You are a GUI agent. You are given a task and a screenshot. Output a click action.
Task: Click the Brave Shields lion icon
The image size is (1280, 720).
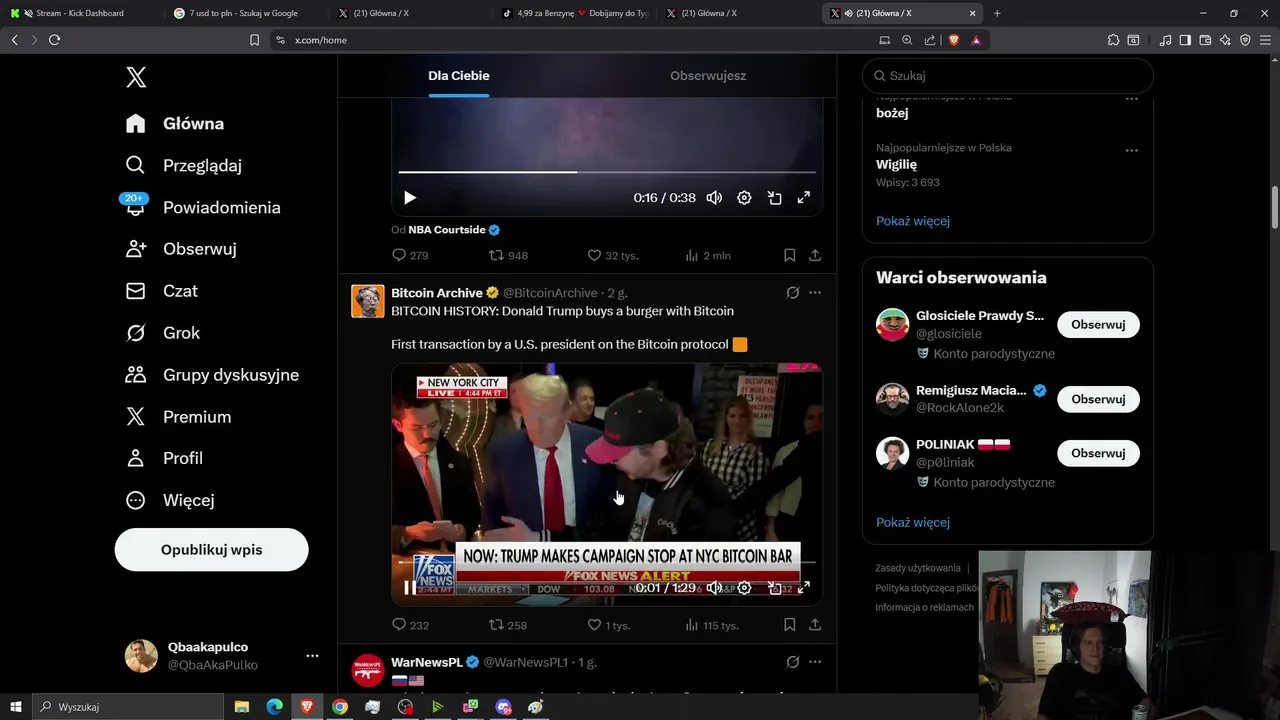[x=953, y=40]
